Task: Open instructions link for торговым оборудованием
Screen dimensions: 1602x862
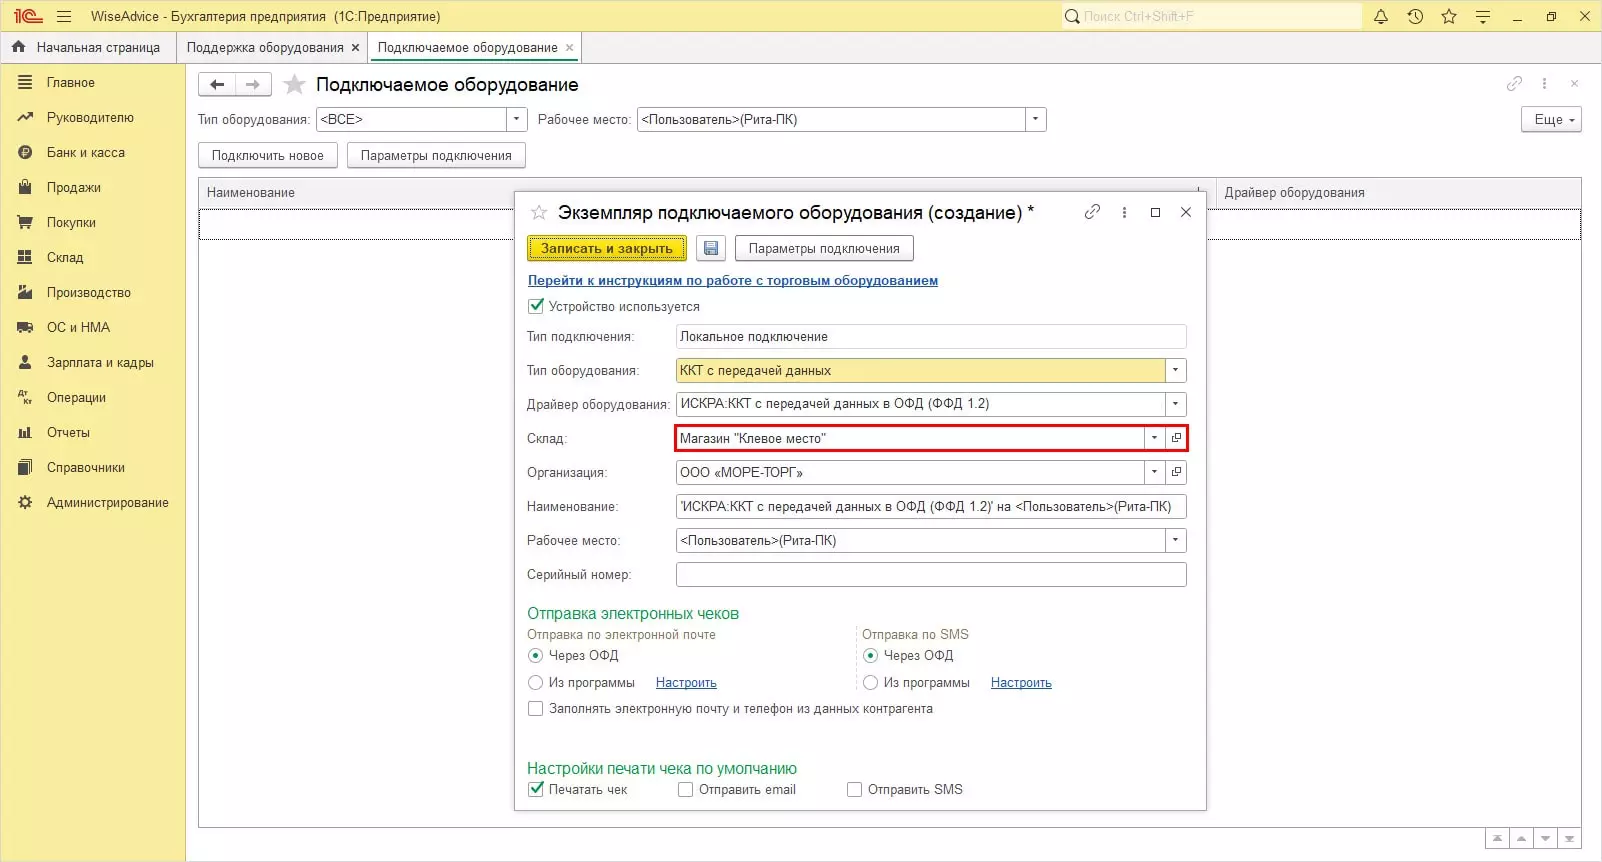Action: 733,280
